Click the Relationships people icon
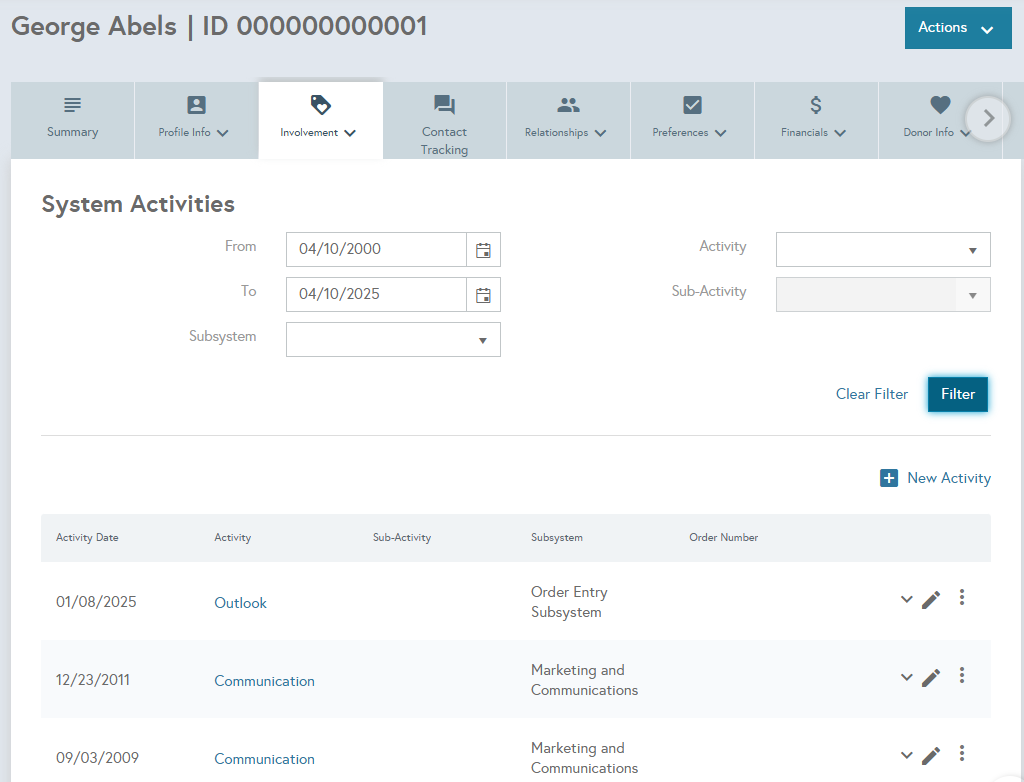The height and width of the screenshot is (782, 1024). point(568,105)
